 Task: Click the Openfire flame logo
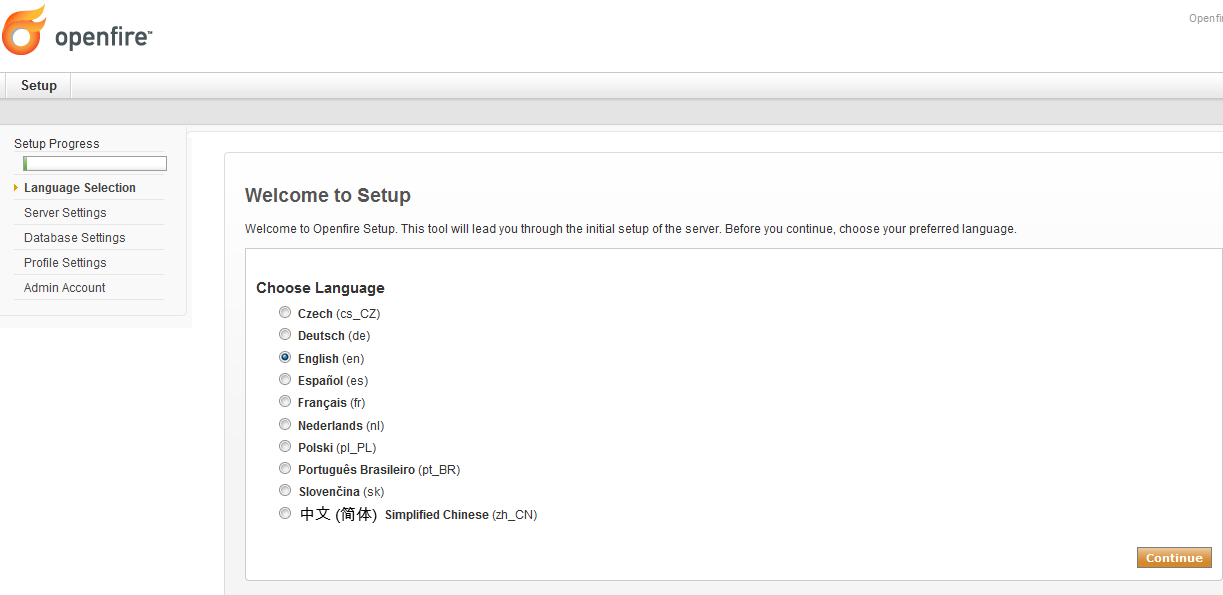click(24, 30)
